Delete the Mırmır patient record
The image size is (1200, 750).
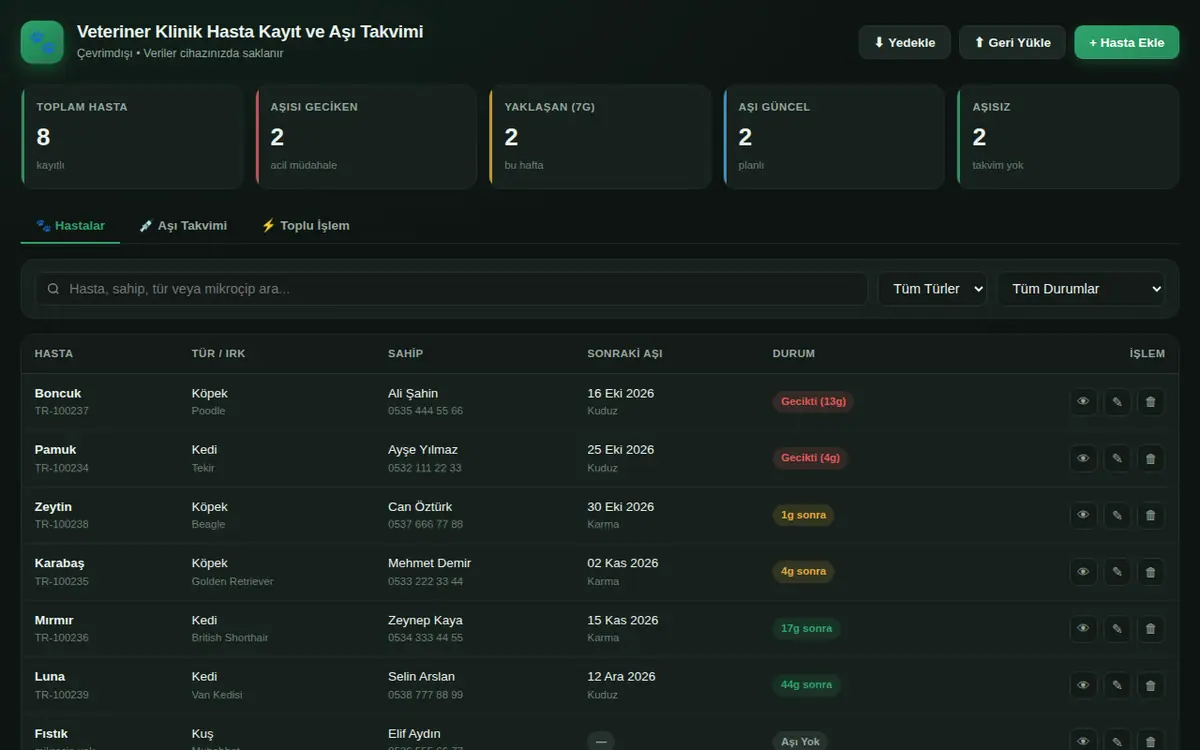[1150, 629]
